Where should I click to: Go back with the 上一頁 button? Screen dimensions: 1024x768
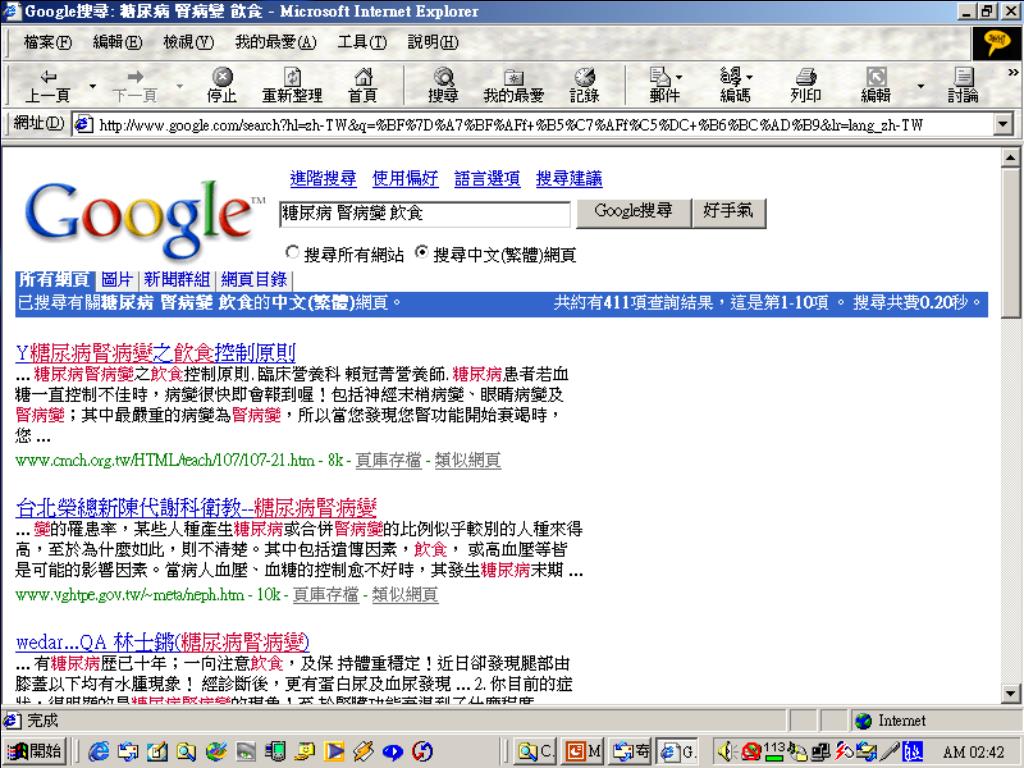pyautogui.click(x=47, y=86)
